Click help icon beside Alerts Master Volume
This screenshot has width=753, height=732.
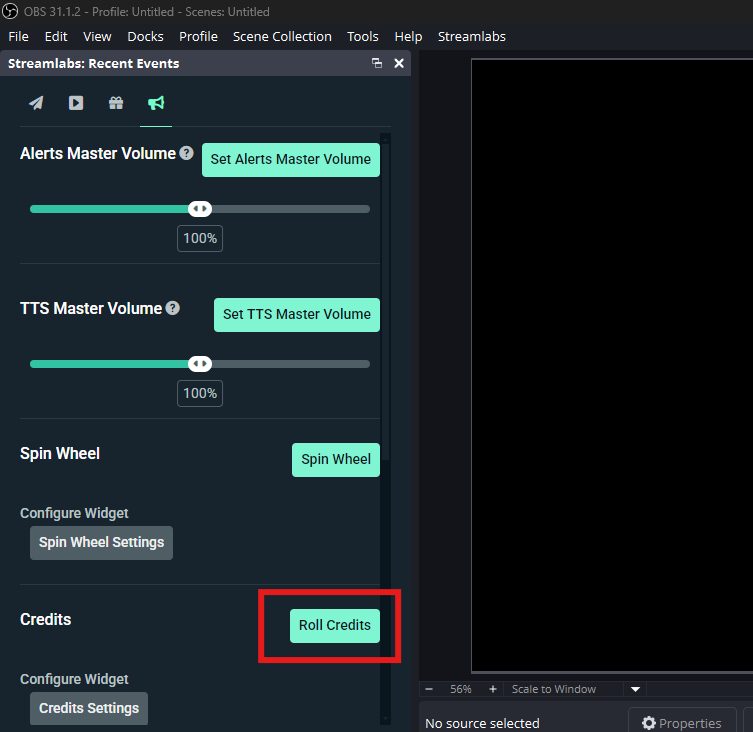click(186, 153)
